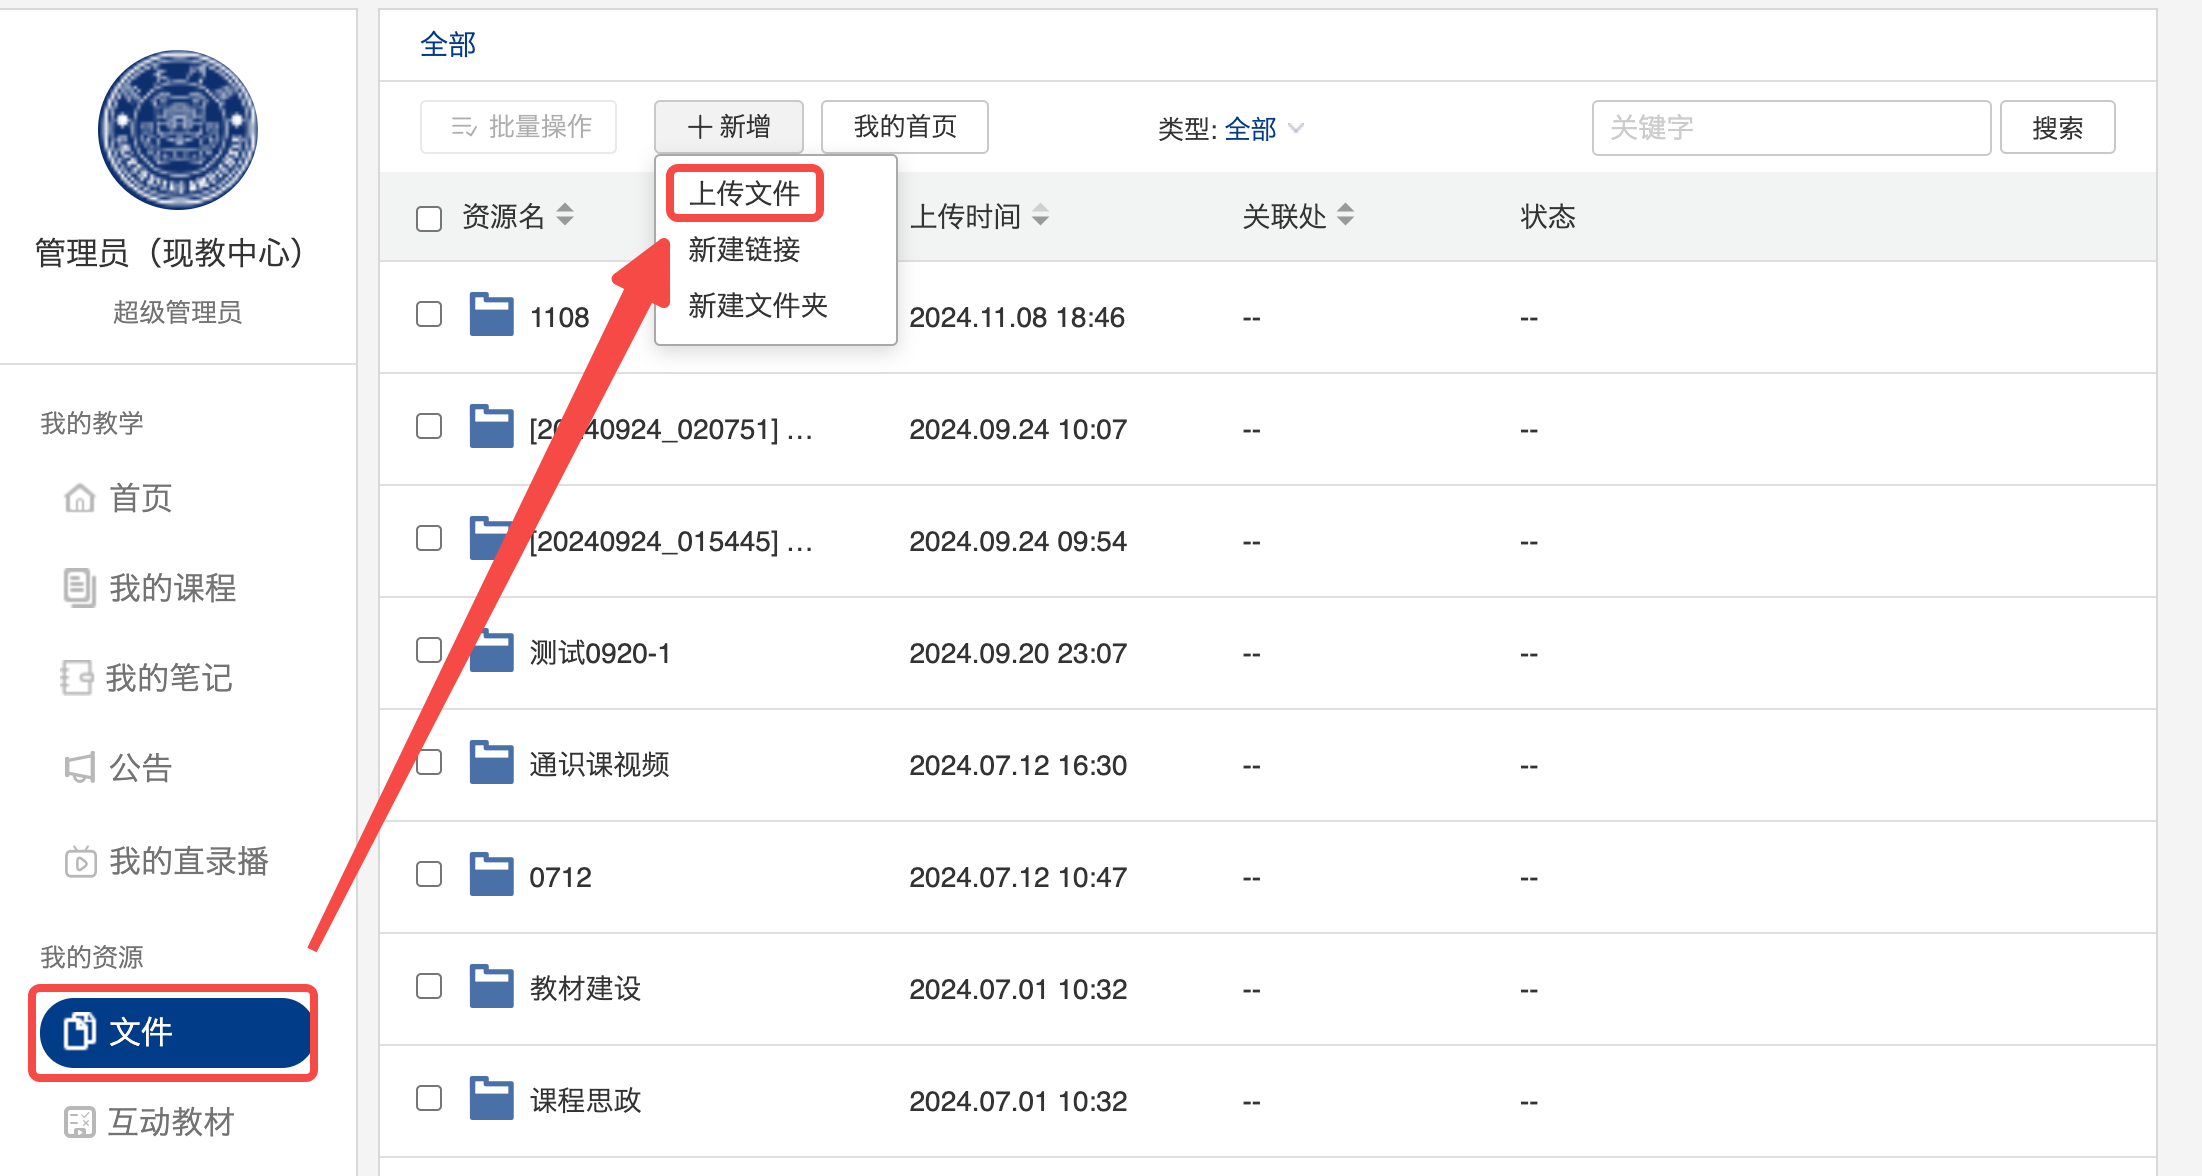Viewport: 2202px width, 1176px height.
Task: Tick the checkbox for folder 0712
Action: point(429,875)
